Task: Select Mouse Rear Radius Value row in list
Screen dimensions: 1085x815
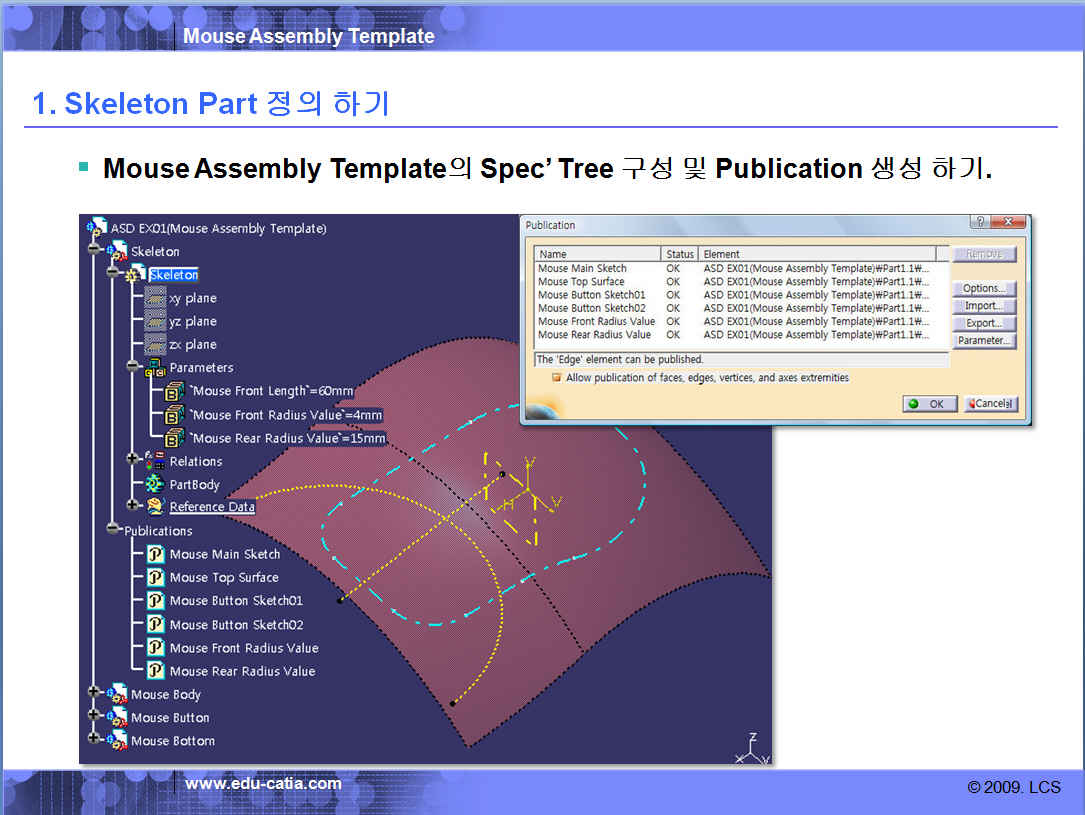Action: [x=742, y=334]
